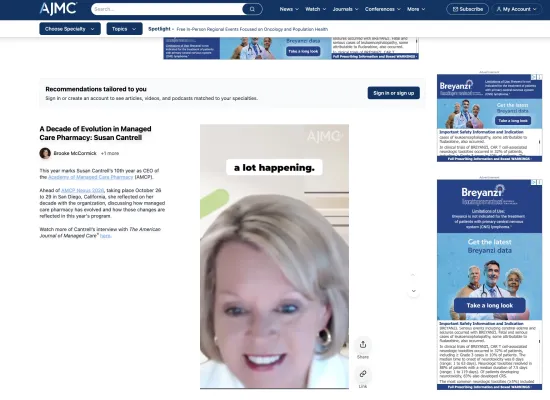Click AdChoices icon on lower sidebar ad
The image size is (550, 400).
coord(534,182)
